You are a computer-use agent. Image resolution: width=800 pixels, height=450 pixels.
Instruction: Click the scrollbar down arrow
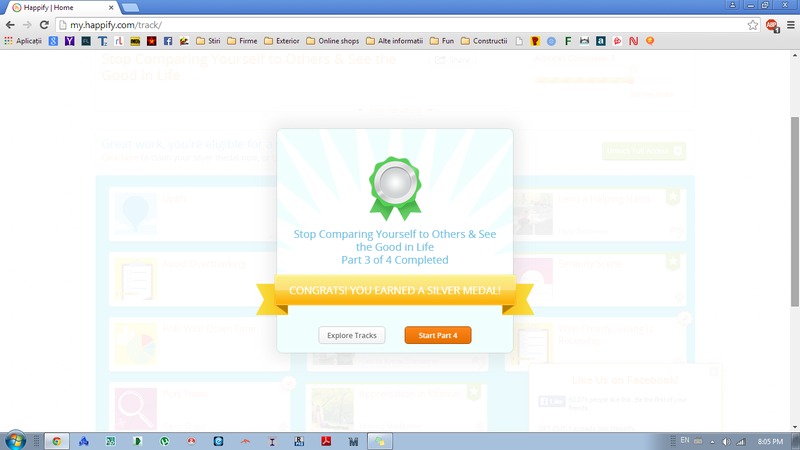pyautogui.click(x=795, y=427)
